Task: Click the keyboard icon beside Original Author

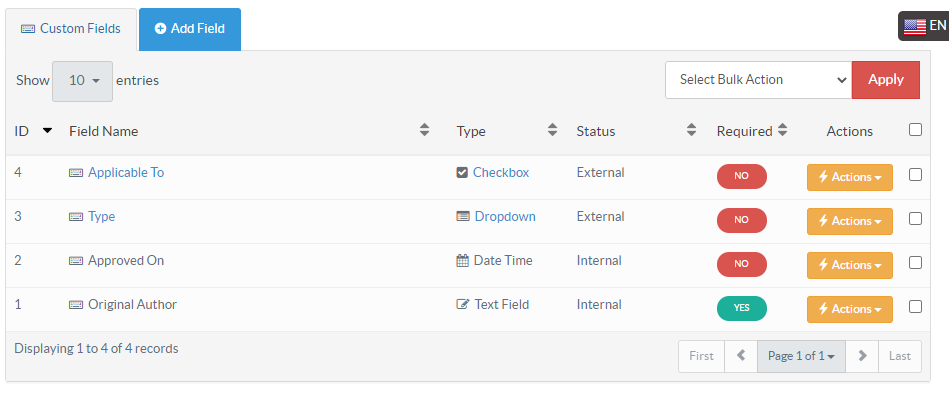Action: tap(76, 305)
